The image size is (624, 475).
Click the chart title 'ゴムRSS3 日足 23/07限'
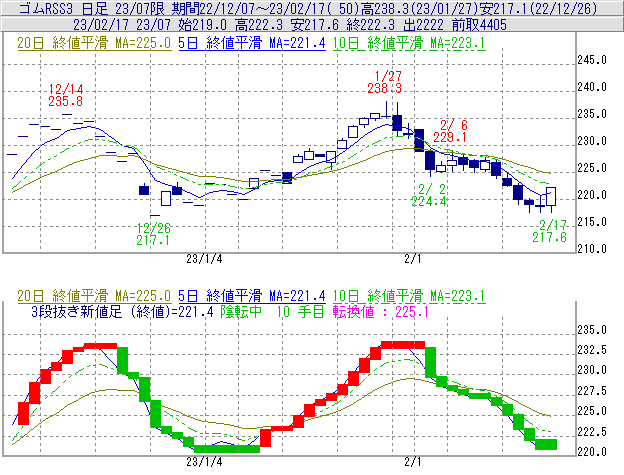click(92, 8)
